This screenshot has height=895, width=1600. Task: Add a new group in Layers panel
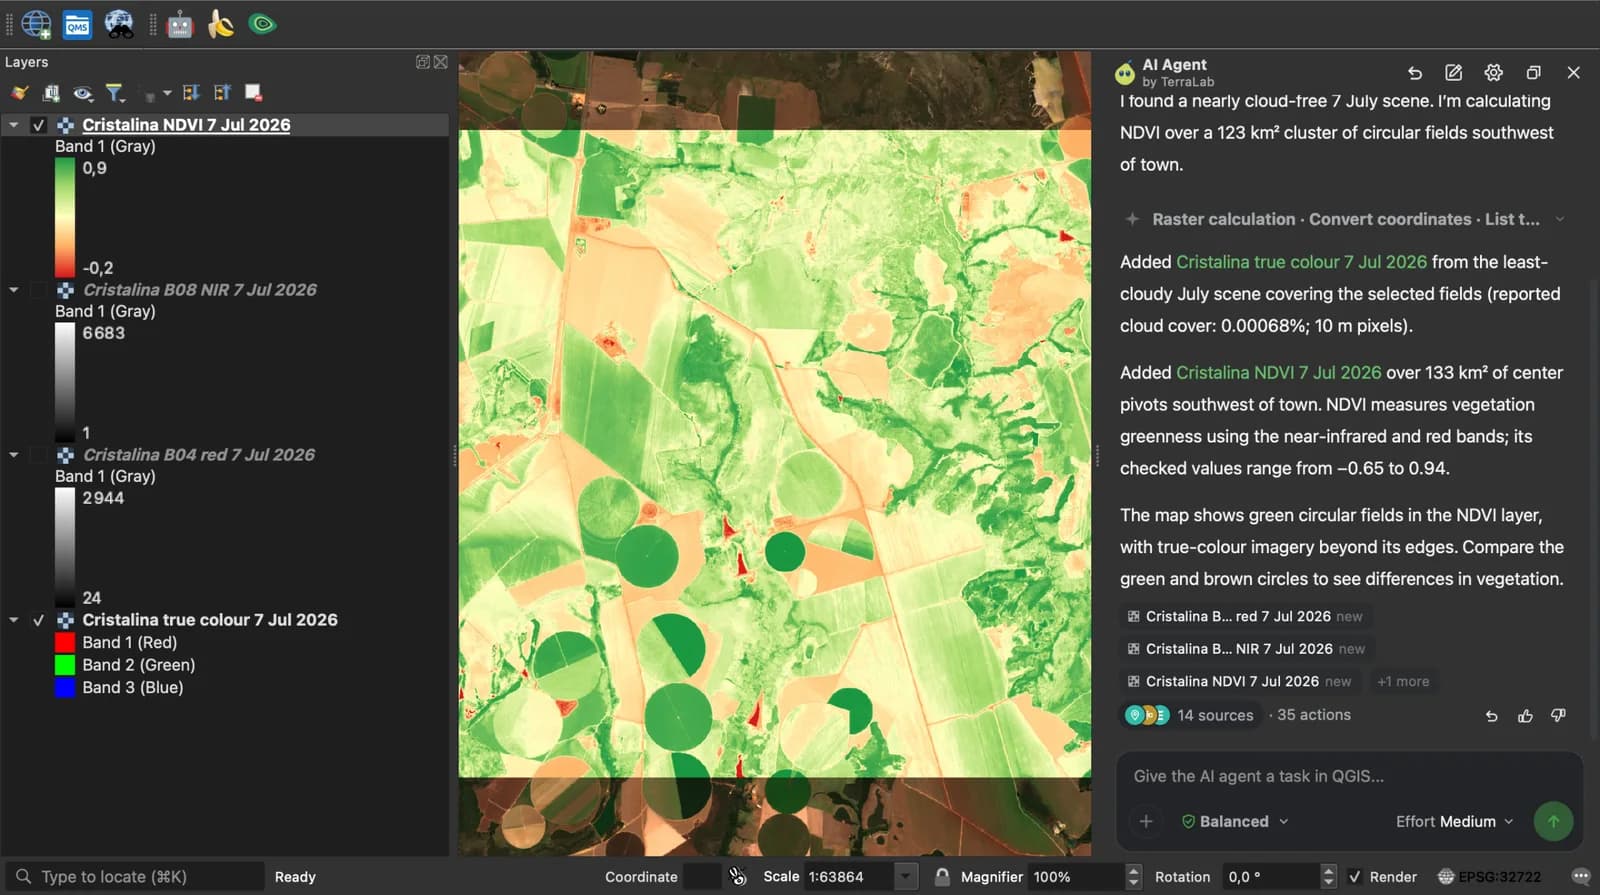point(51,93)
